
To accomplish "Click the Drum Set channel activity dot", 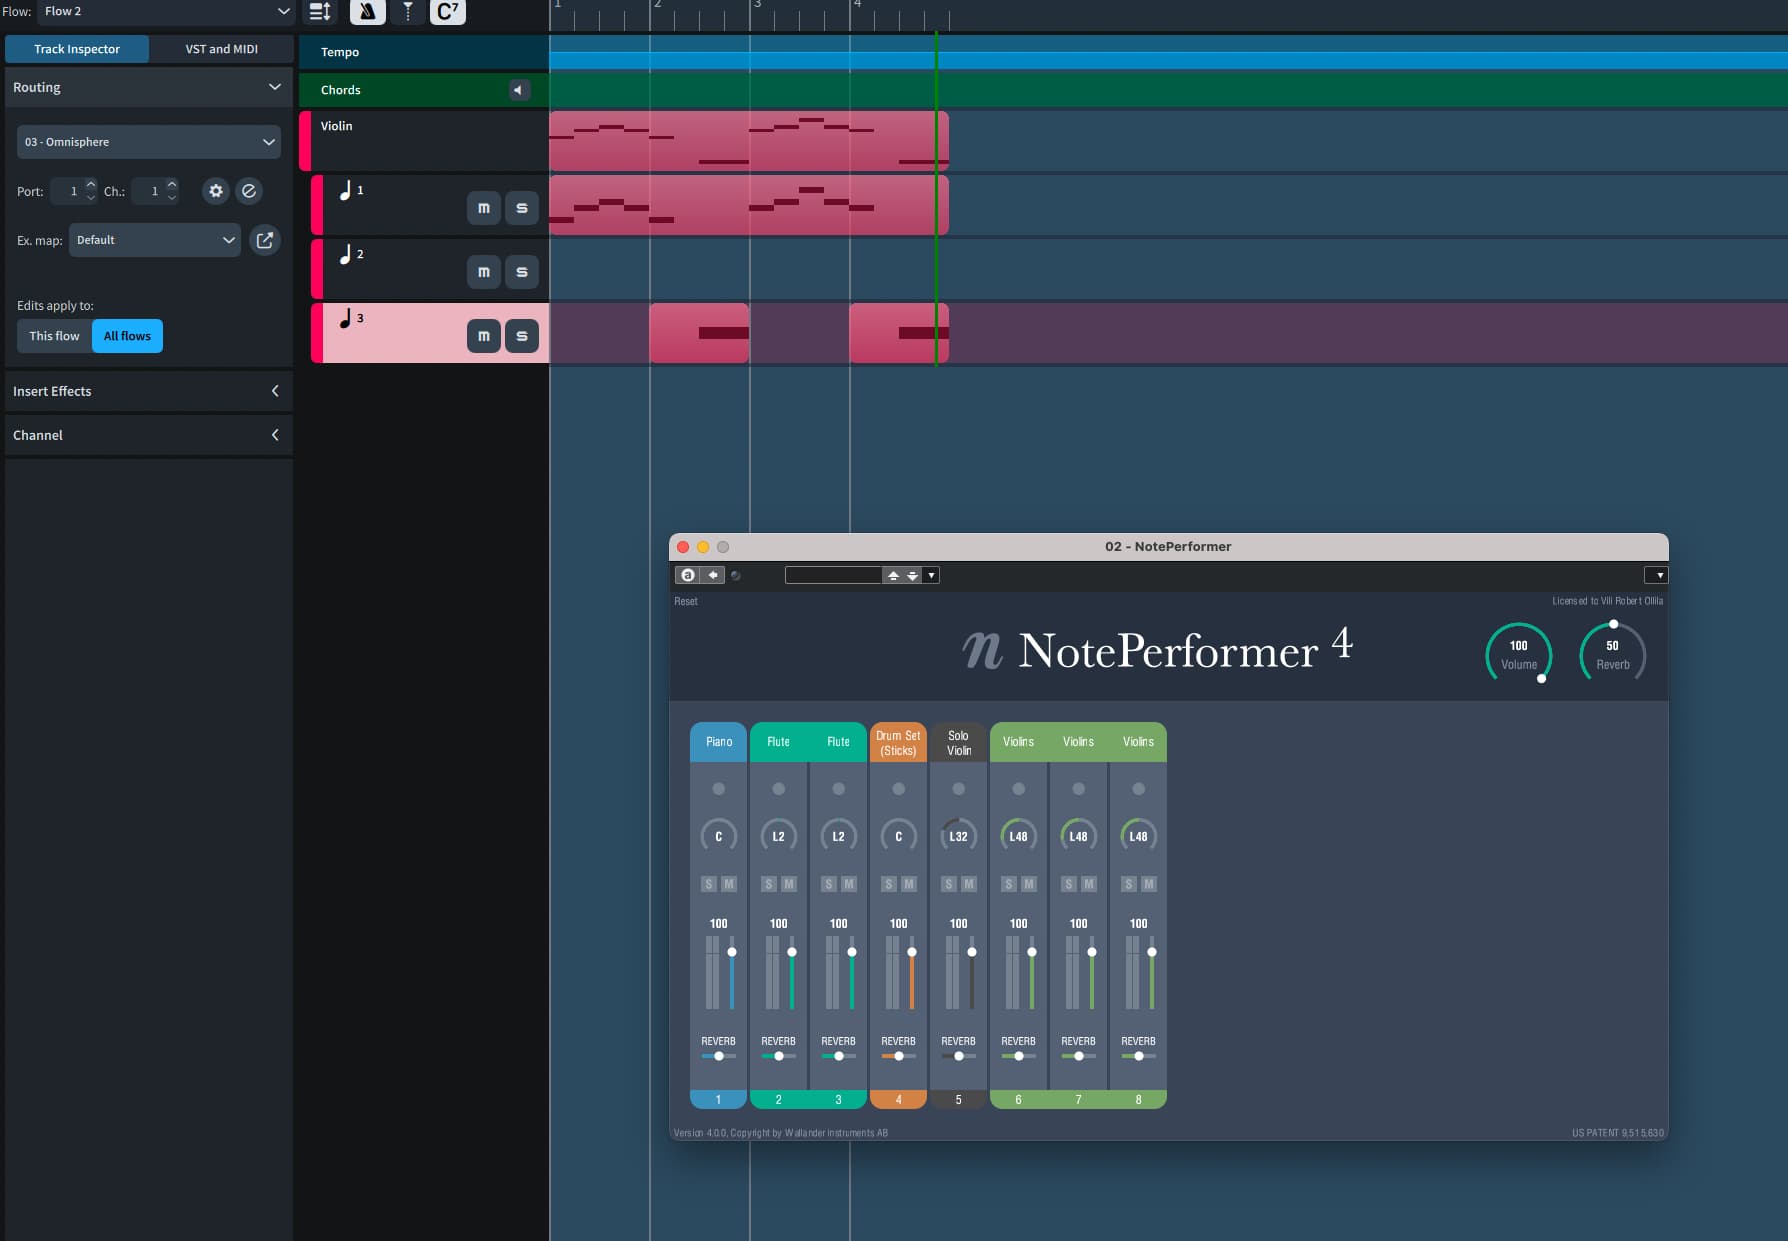I will (898, 789).
